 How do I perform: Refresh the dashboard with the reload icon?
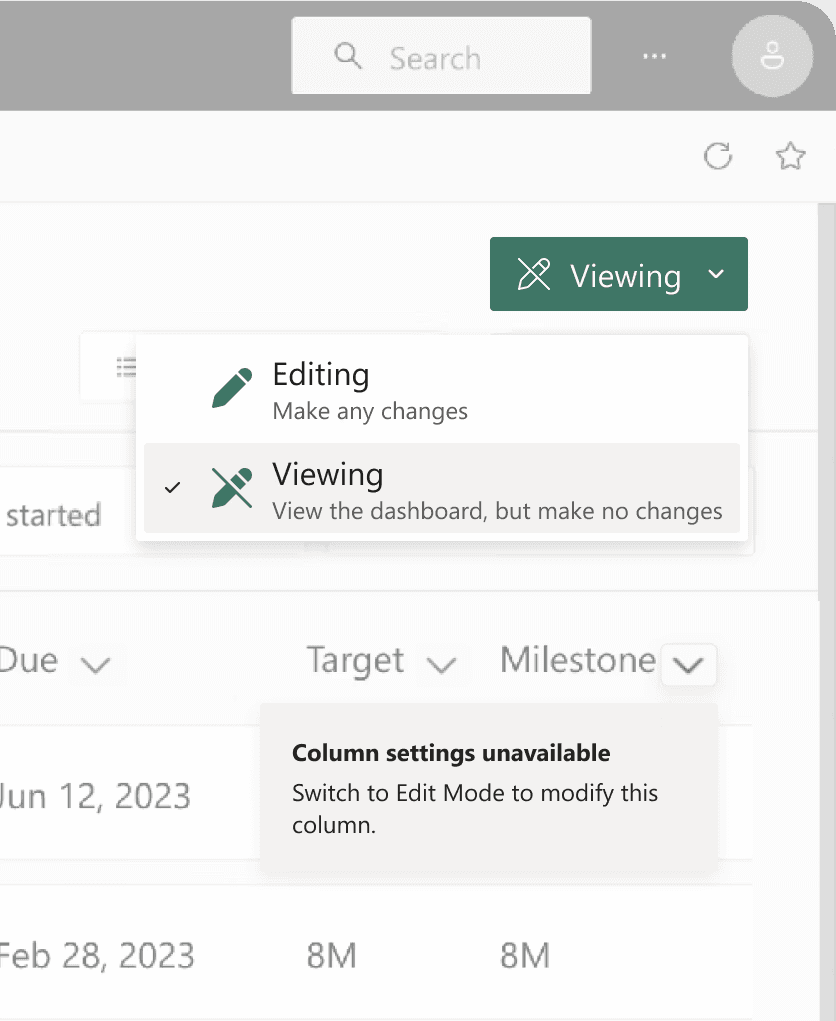point(718,156)
